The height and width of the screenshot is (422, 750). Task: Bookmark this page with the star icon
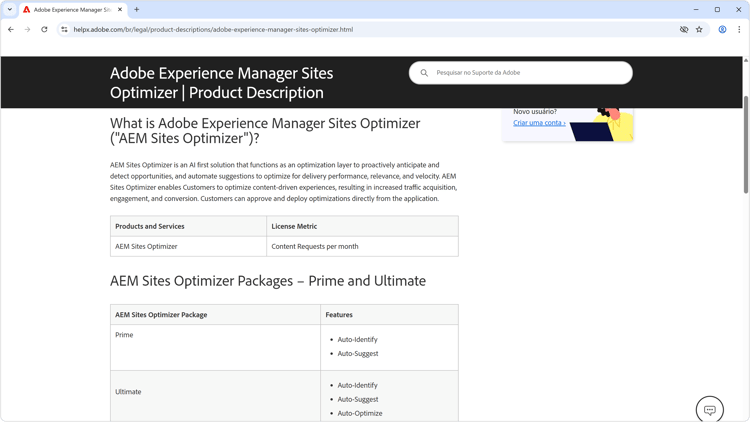(x=699, y=29)
